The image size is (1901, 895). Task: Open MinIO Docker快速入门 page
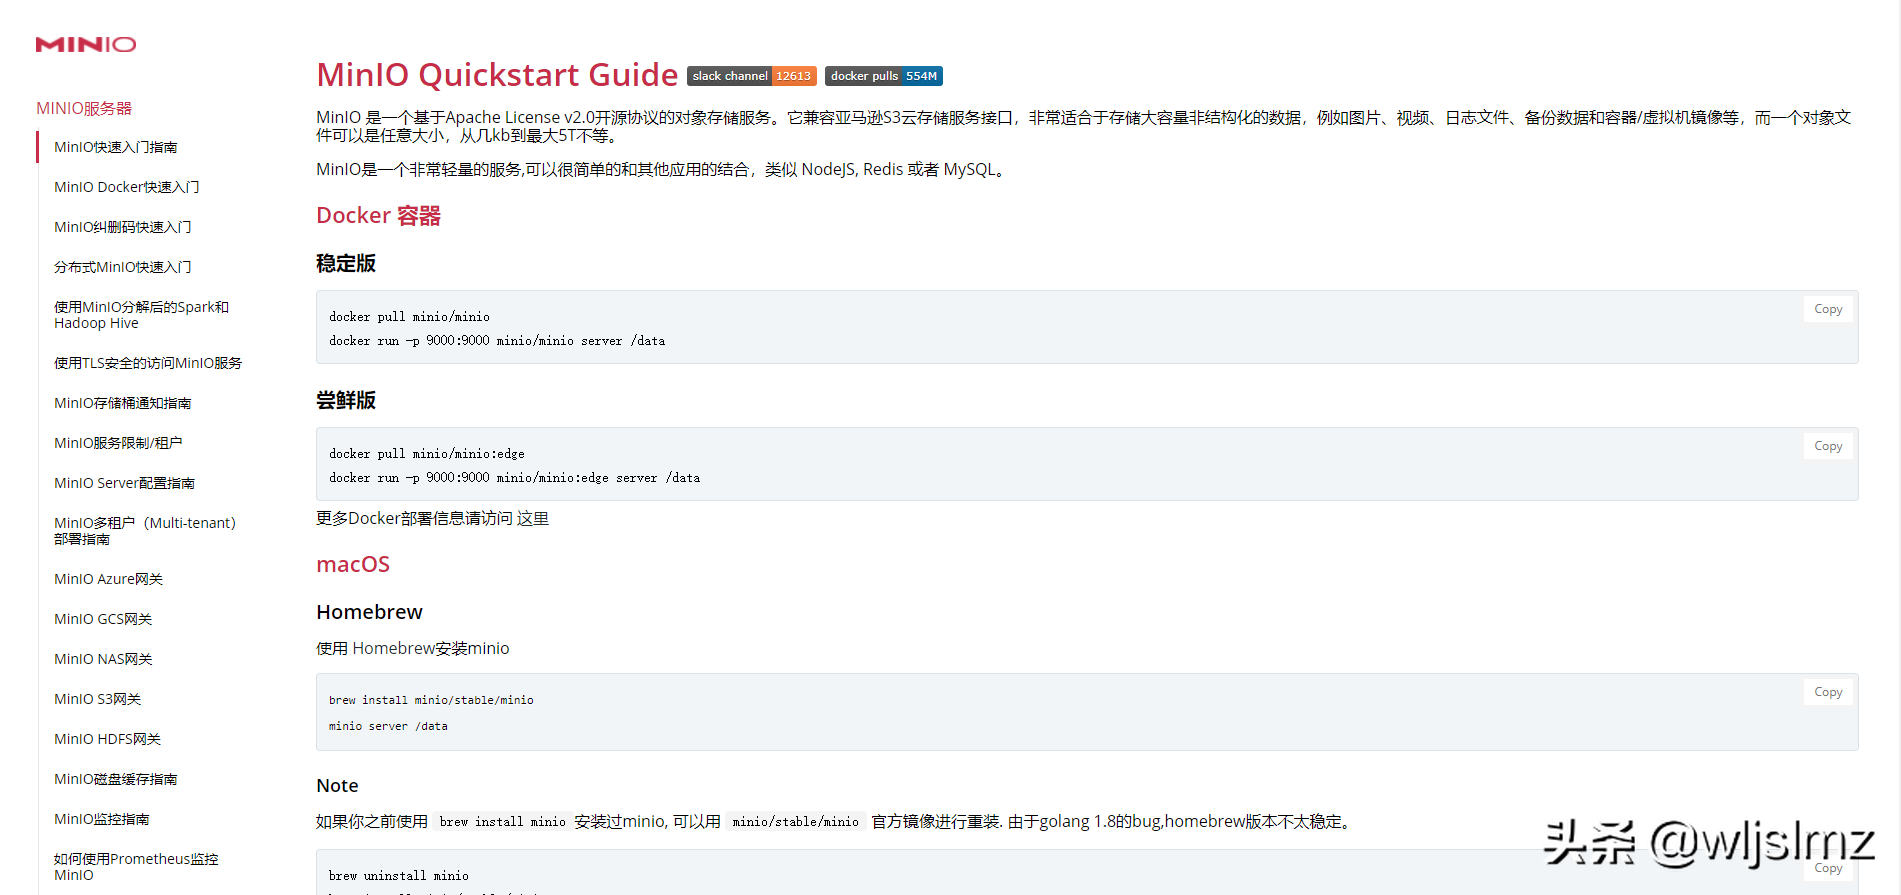coord(127,187)
